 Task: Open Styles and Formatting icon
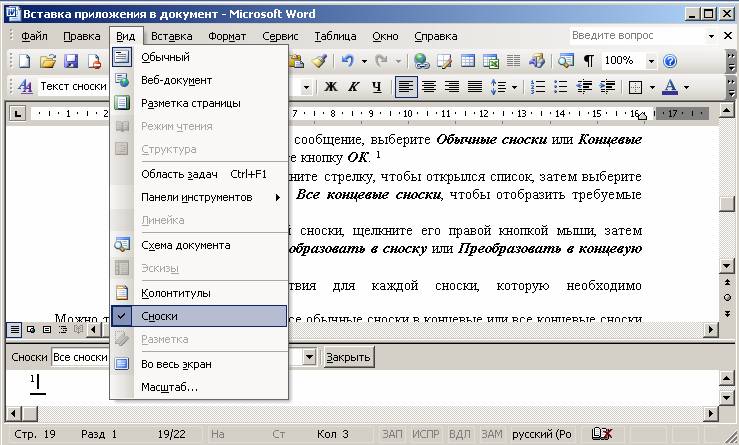[x=25, y=87]
